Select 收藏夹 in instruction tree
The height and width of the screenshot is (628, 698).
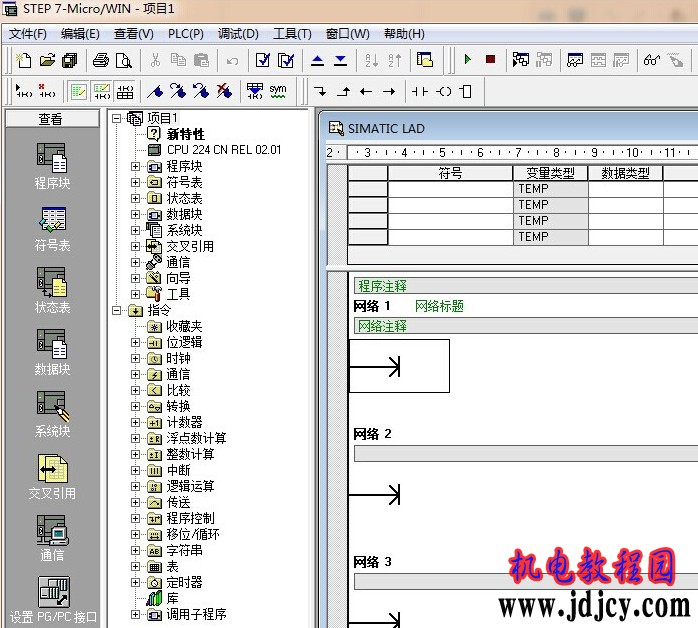tap(184, 327)
